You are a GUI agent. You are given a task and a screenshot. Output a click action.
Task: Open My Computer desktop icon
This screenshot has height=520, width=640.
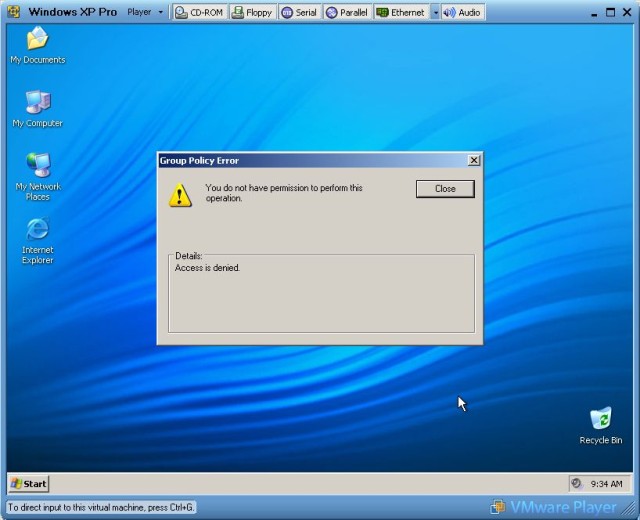[x=38, y=108]
